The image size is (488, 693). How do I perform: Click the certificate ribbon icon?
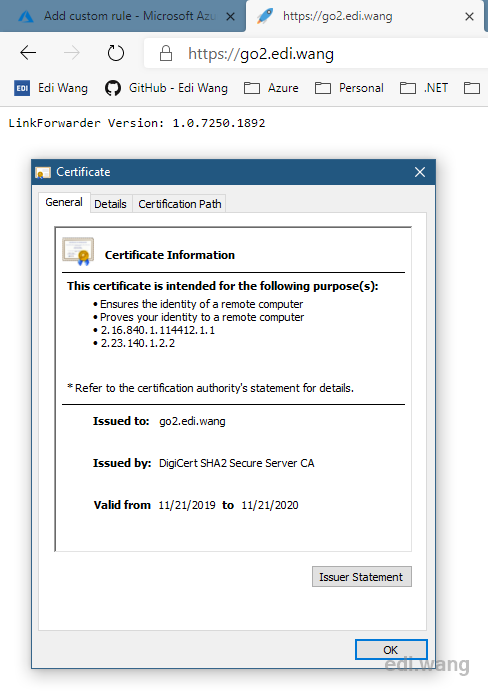click(78, 251)
